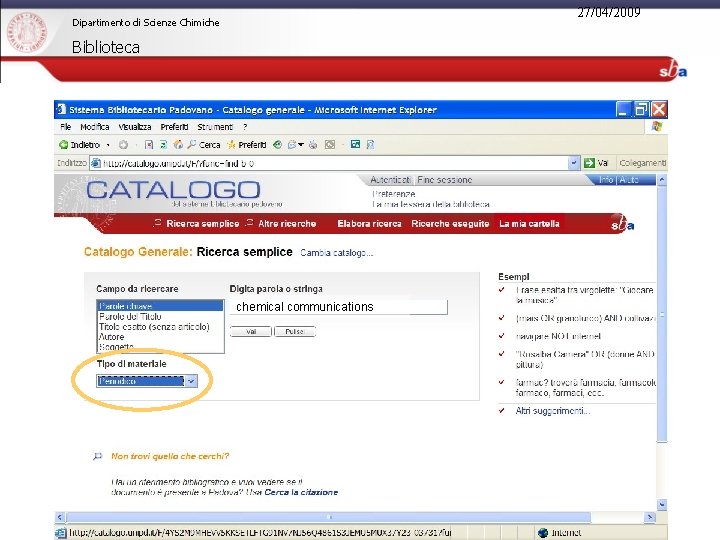Click the Info link
Image resolution: width=720 pixels, height=540 pixels.
tap(606, 180)
